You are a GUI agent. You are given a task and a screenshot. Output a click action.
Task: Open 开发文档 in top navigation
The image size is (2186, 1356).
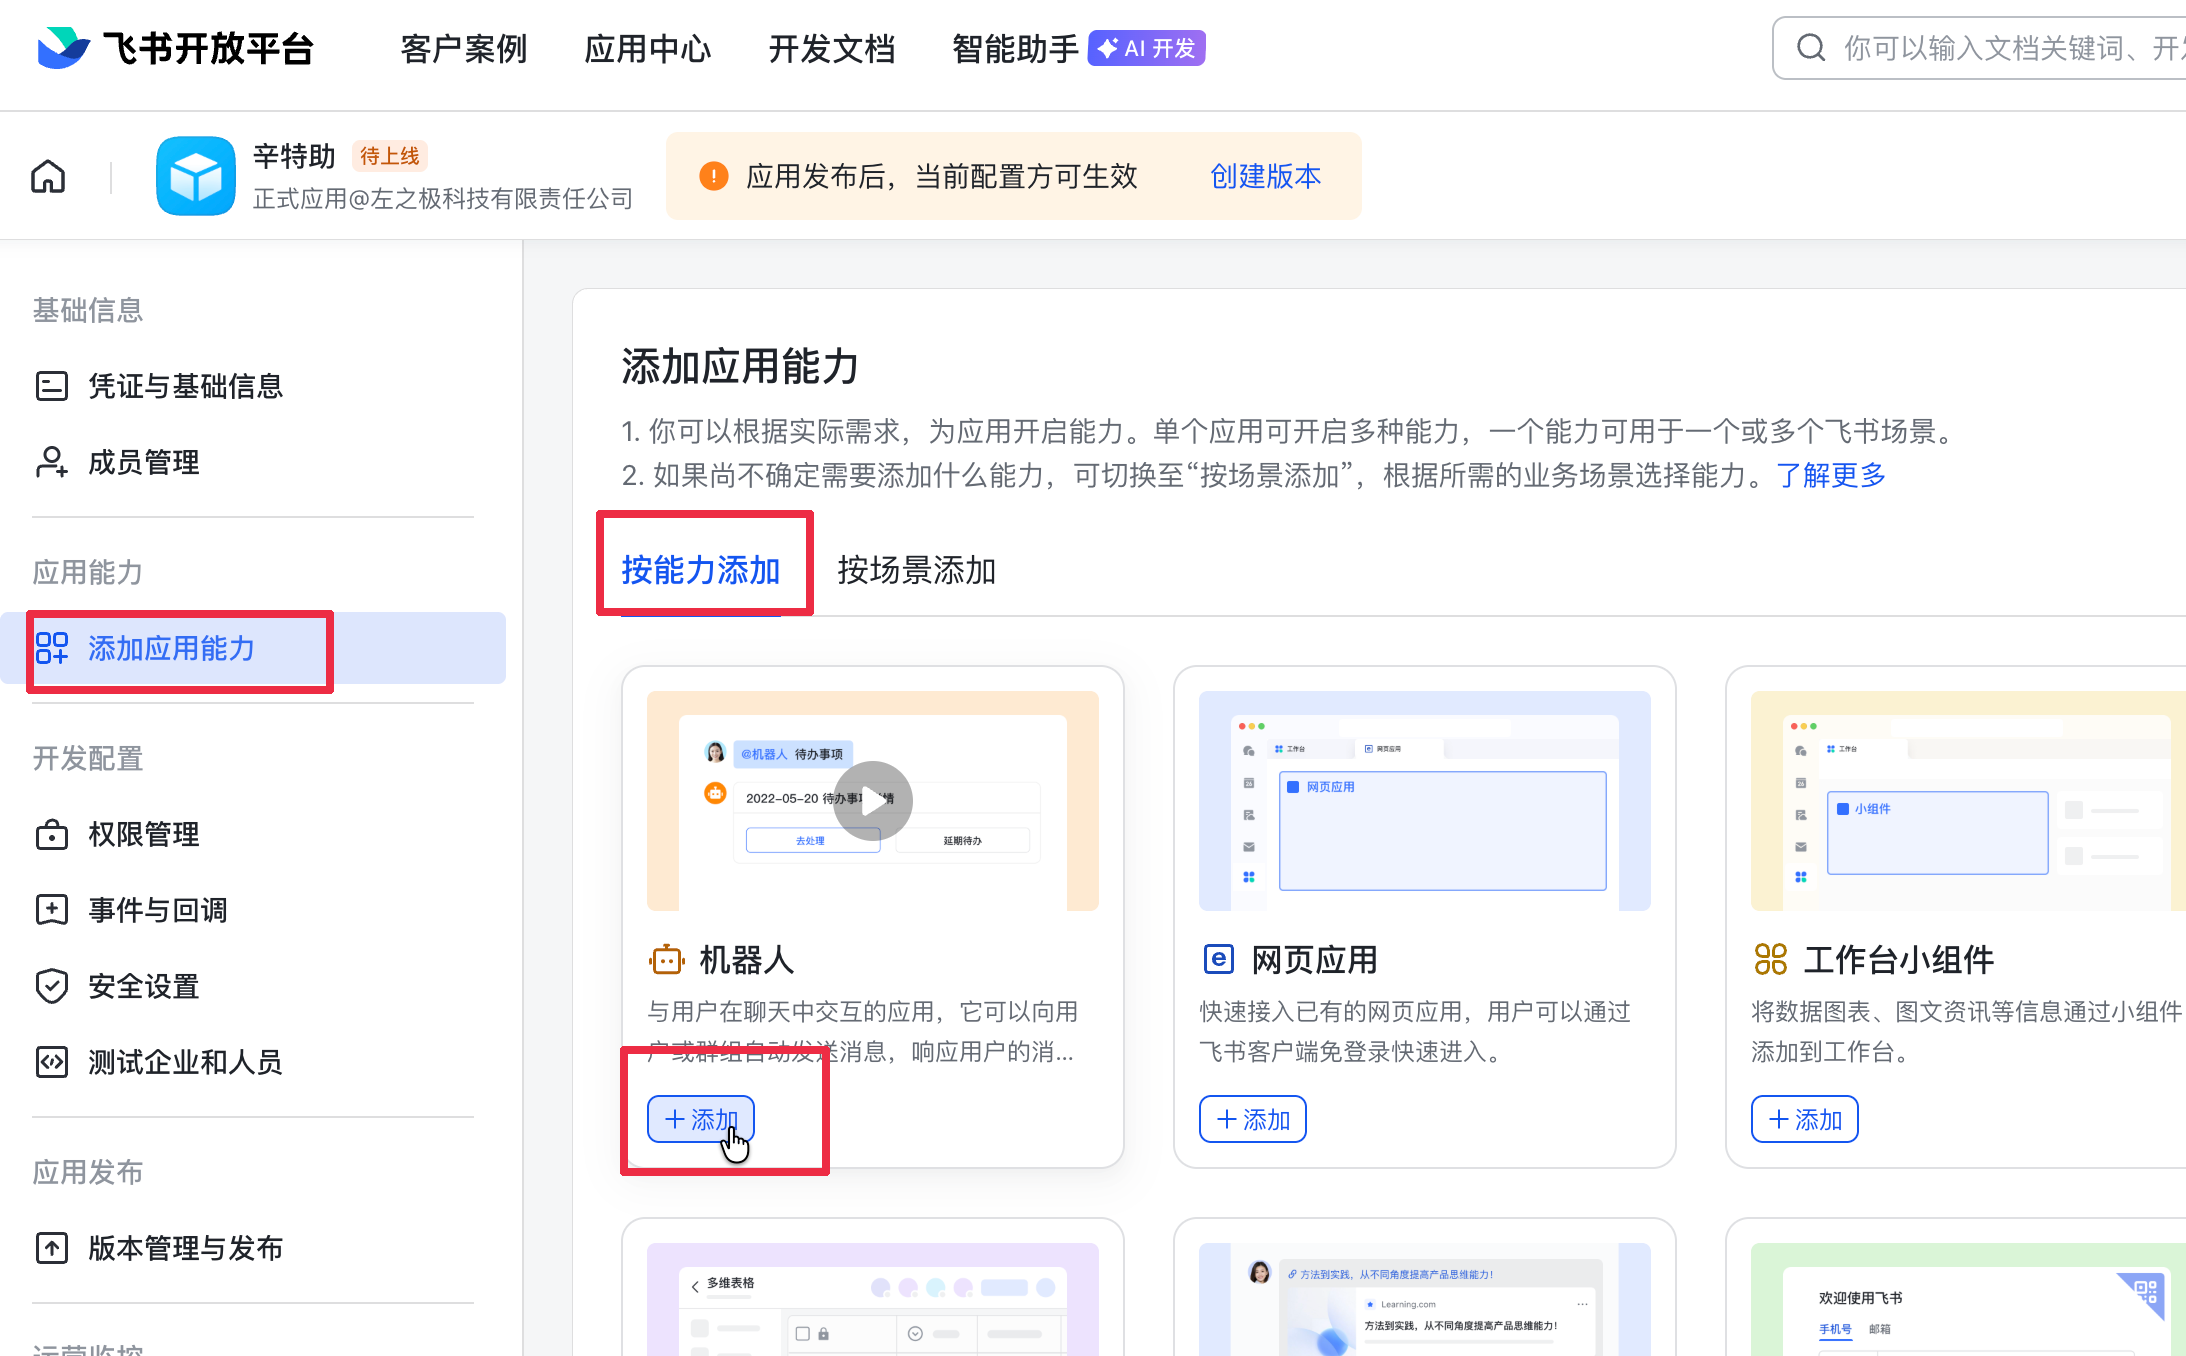click(831, 48)
